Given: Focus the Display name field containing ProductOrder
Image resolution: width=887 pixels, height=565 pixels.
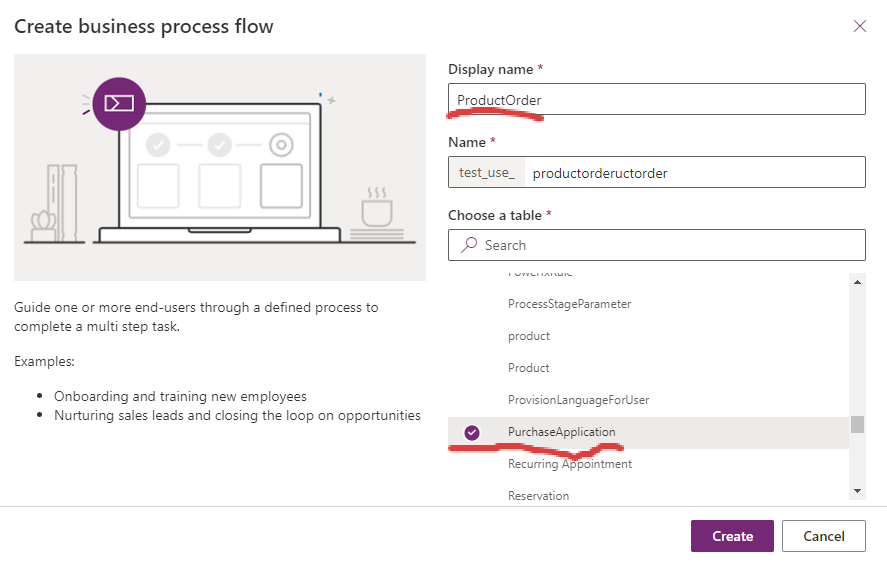Looking at the screenshot, I should click(x=656, y=100).
